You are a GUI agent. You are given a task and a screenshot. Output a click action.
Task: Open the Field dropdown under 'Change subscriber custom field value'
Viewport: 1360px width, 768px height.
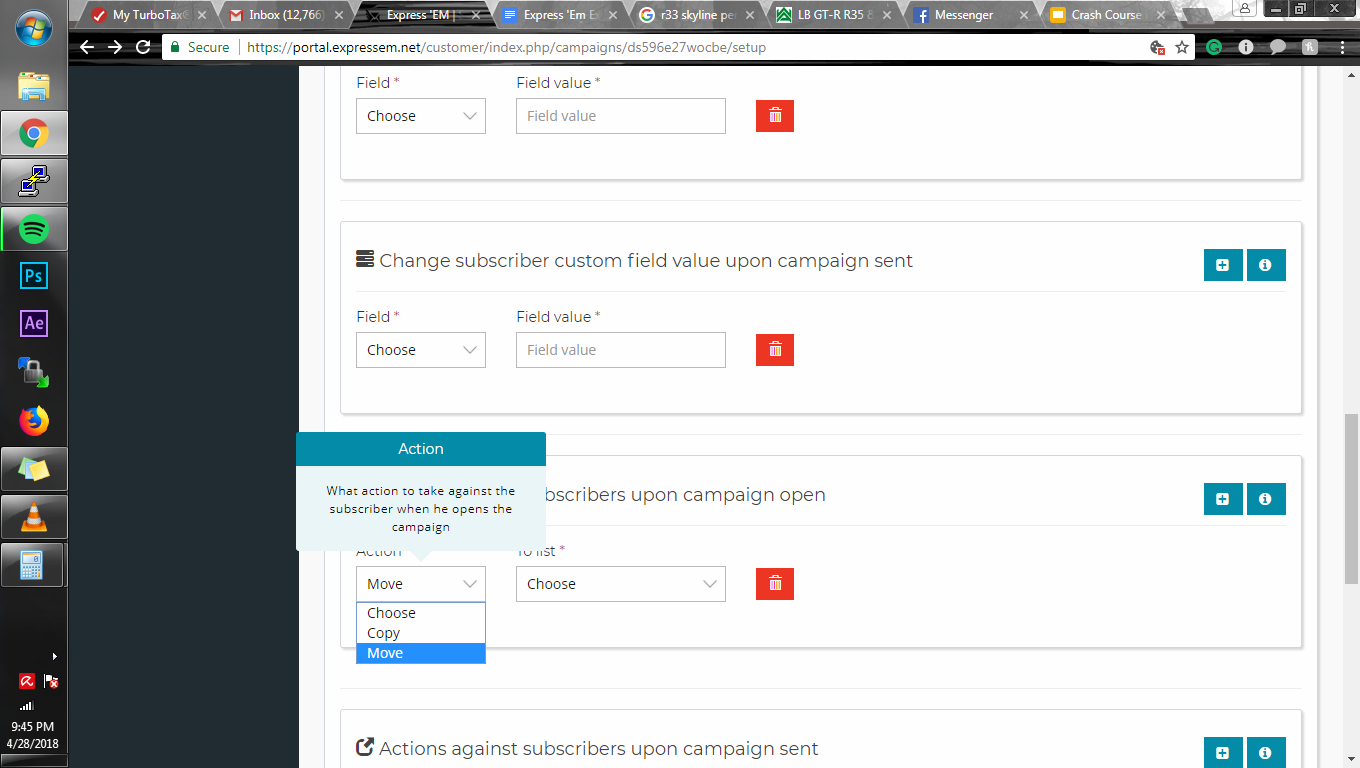(x=421, y=350)
